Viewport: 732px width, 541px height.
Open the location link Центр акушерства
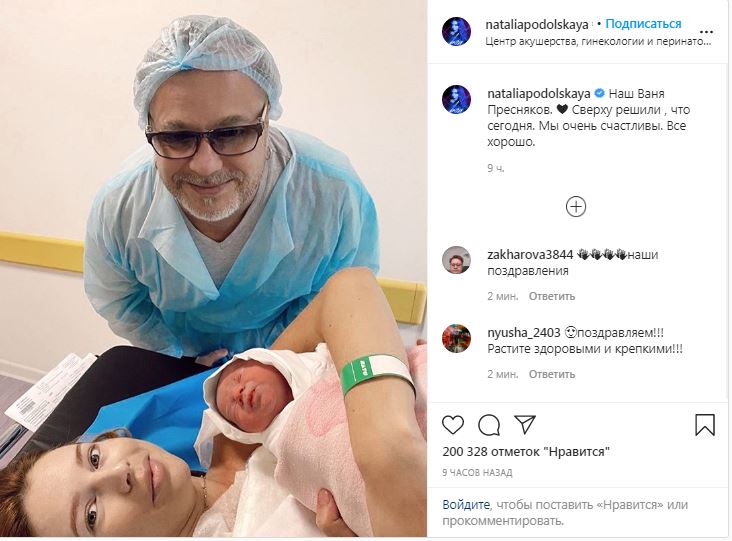click(x=598, y=42)
